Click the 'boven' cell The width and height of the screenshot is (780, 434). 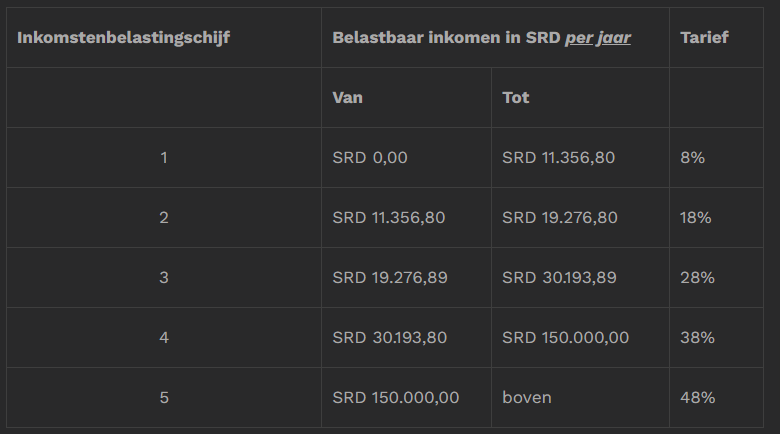527,398
